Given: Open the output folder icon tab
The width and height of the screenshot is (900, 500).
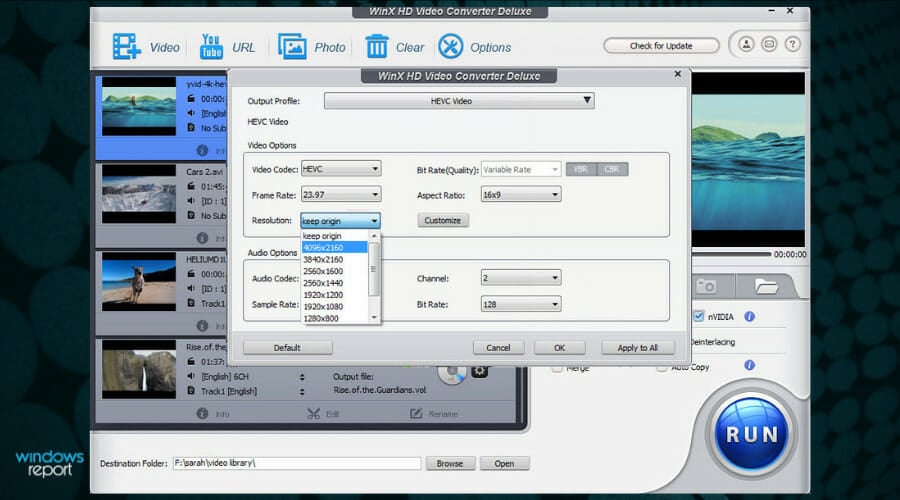Looking at the screenshot, I should coord(766,285).
